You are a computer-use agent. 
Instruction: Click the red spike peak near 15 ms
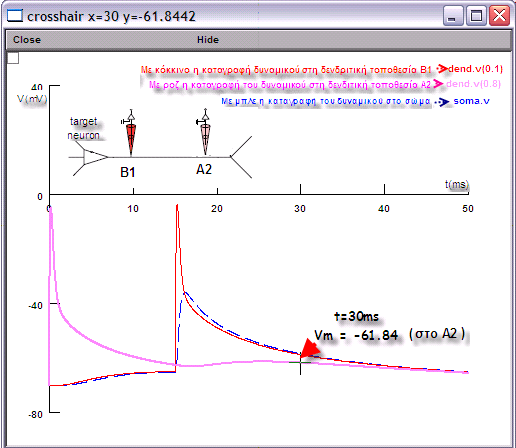177,208
